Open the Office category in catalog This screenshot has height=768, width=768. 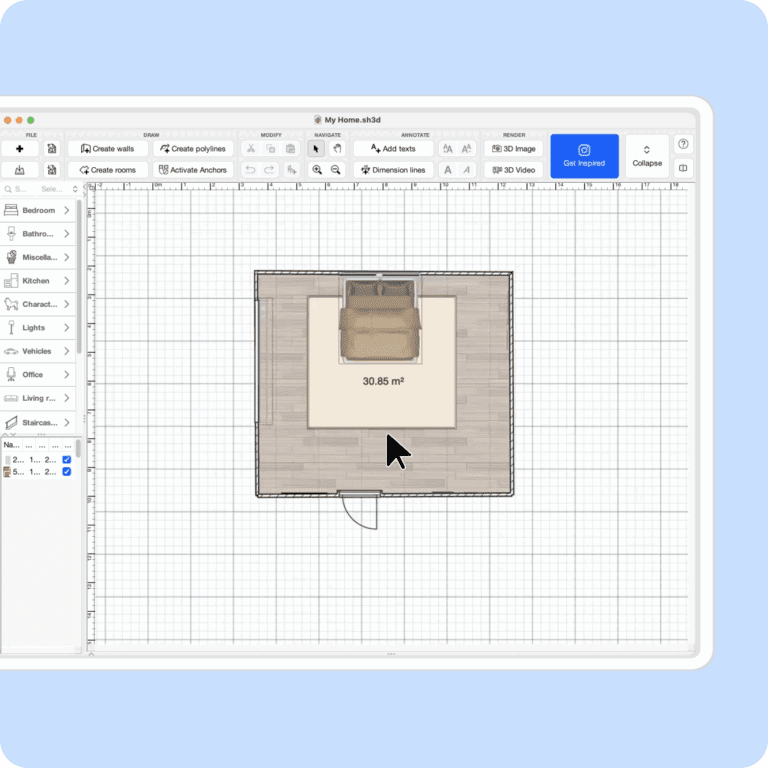[39, 375]
